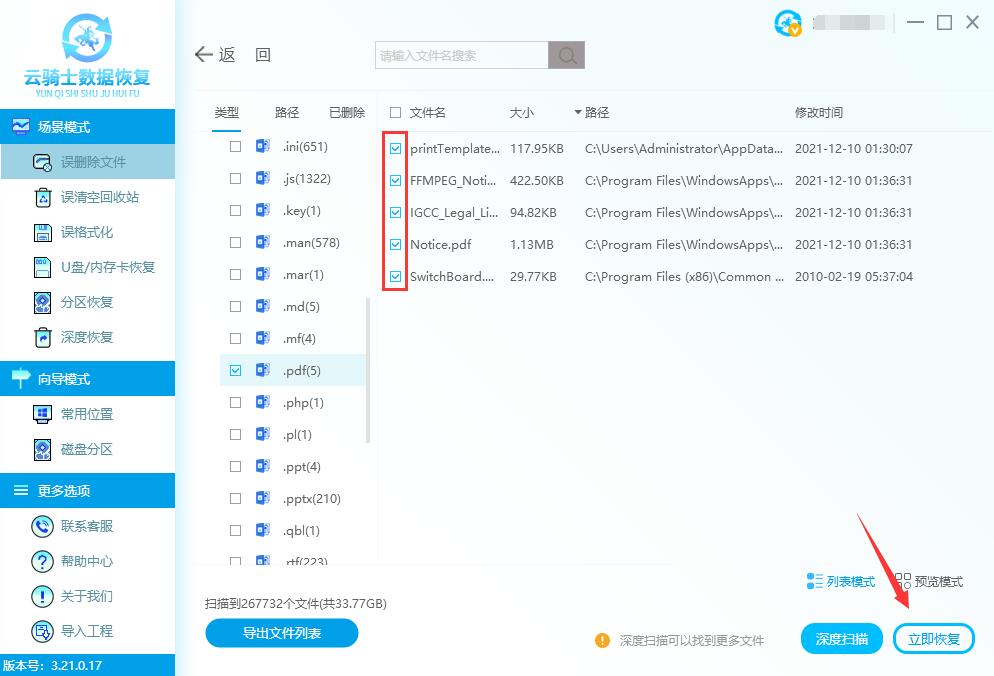This screenshot has height=676, width=994.
Task: Toggle the select-all 文件名 checkbox
Action: point(396,112)
